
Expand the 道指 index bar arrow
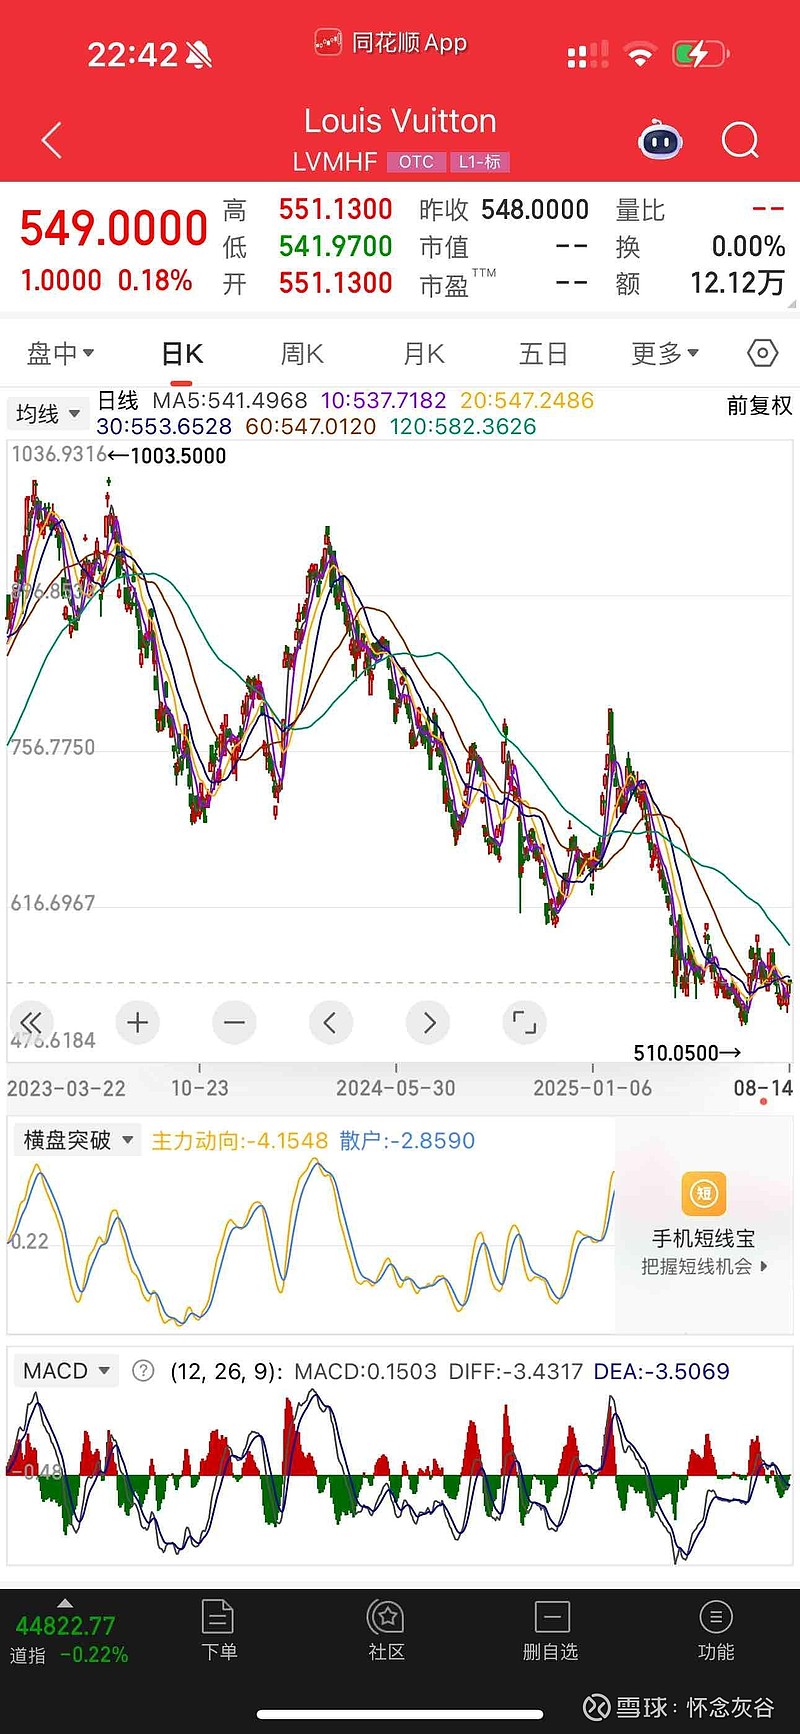tap(65, 1602)
